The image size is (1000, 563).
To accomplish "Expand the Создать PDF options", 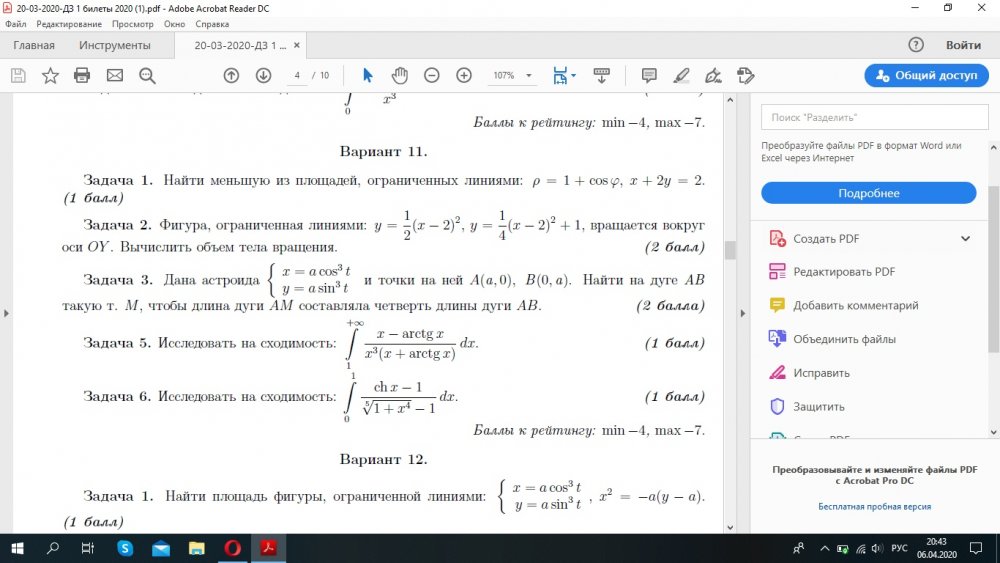I will pos(965,239).
